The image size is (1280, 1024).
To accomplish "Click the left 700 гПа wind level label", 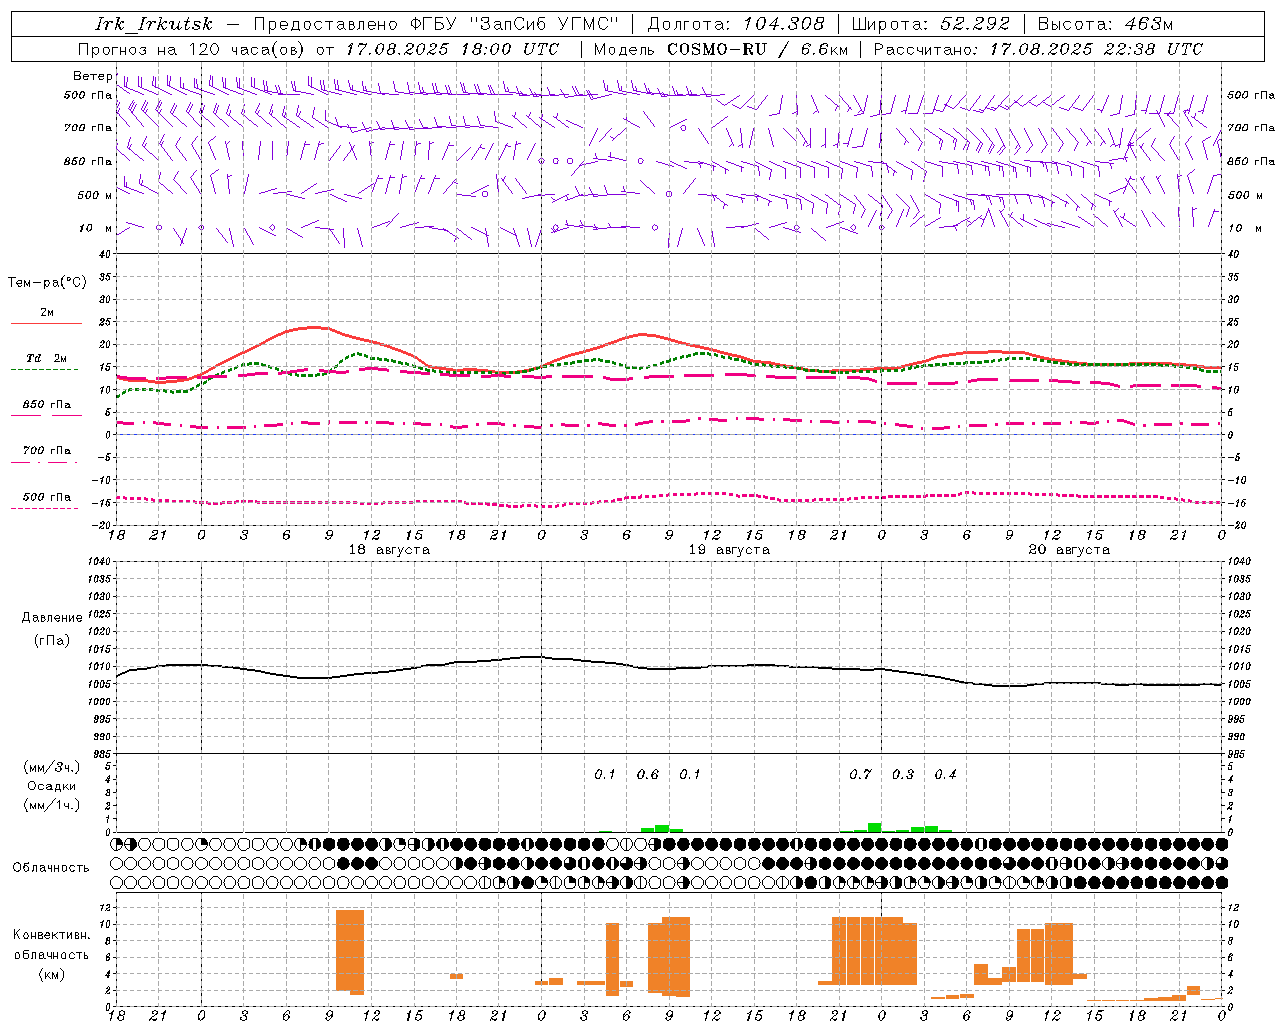I will pyautogui.click(x=88, y=128).
